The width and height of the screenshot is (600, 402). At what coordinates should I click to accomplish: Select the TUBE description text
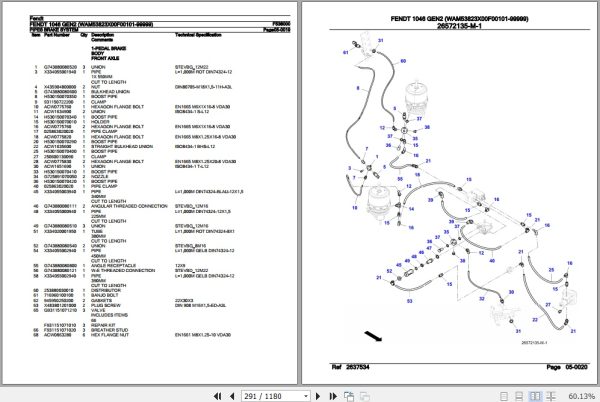point(96,231)
